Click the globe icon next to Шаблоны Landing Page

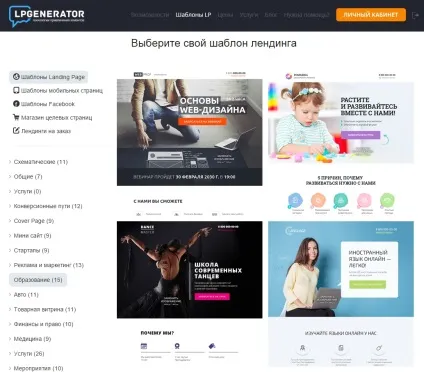click(16, 77)
